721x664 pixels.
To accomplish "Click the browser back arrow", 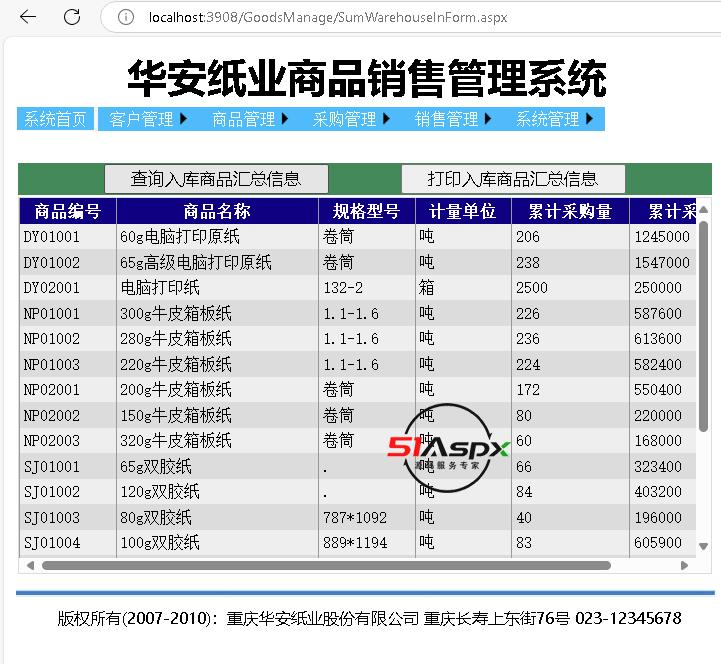I will 28,17.
